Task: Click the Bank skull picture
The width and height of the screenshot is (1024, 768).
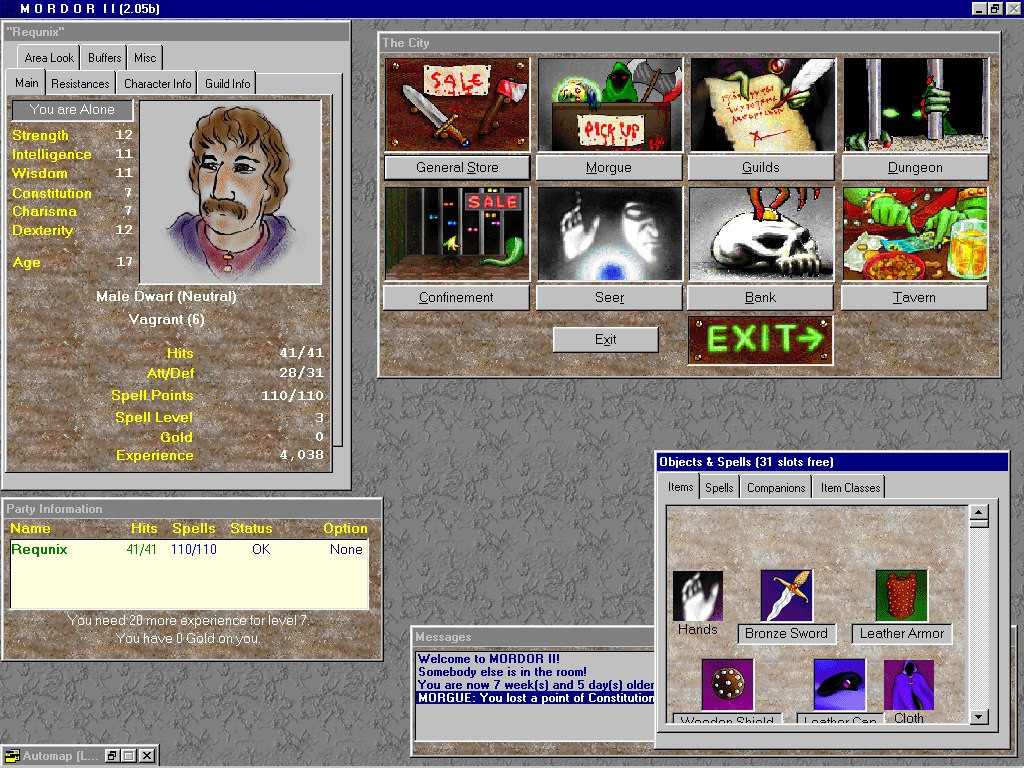Action: pos(761,234)
